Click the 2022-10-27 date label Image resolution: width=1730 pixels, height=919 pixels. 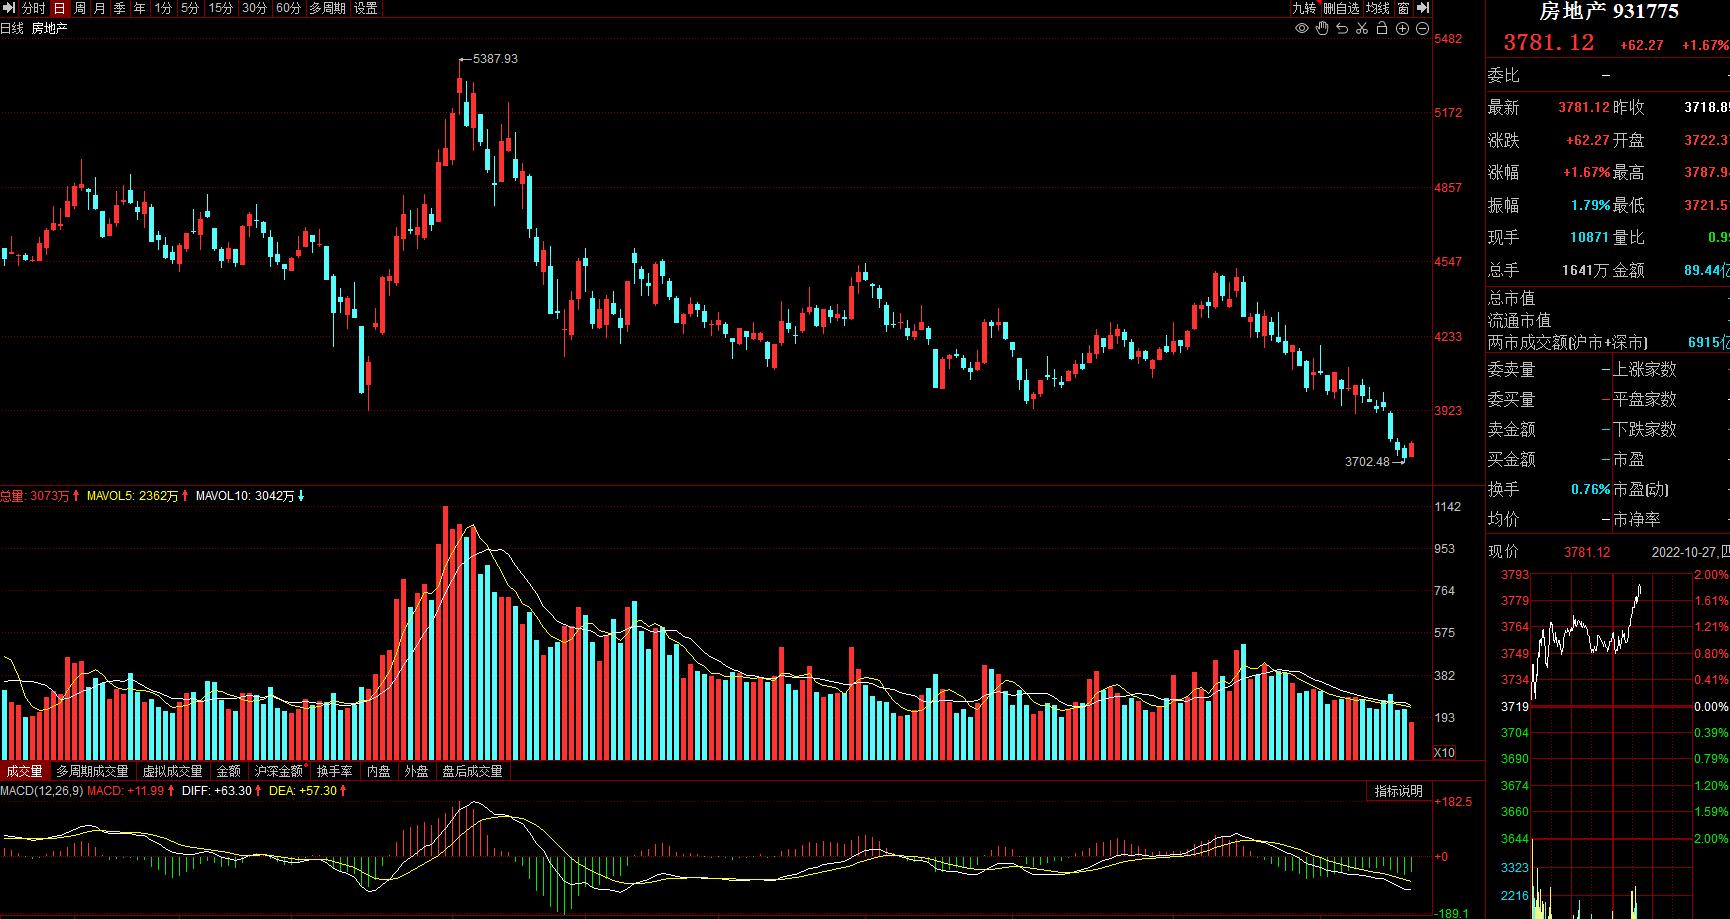pyautogui.click(x=1684, y=552)
